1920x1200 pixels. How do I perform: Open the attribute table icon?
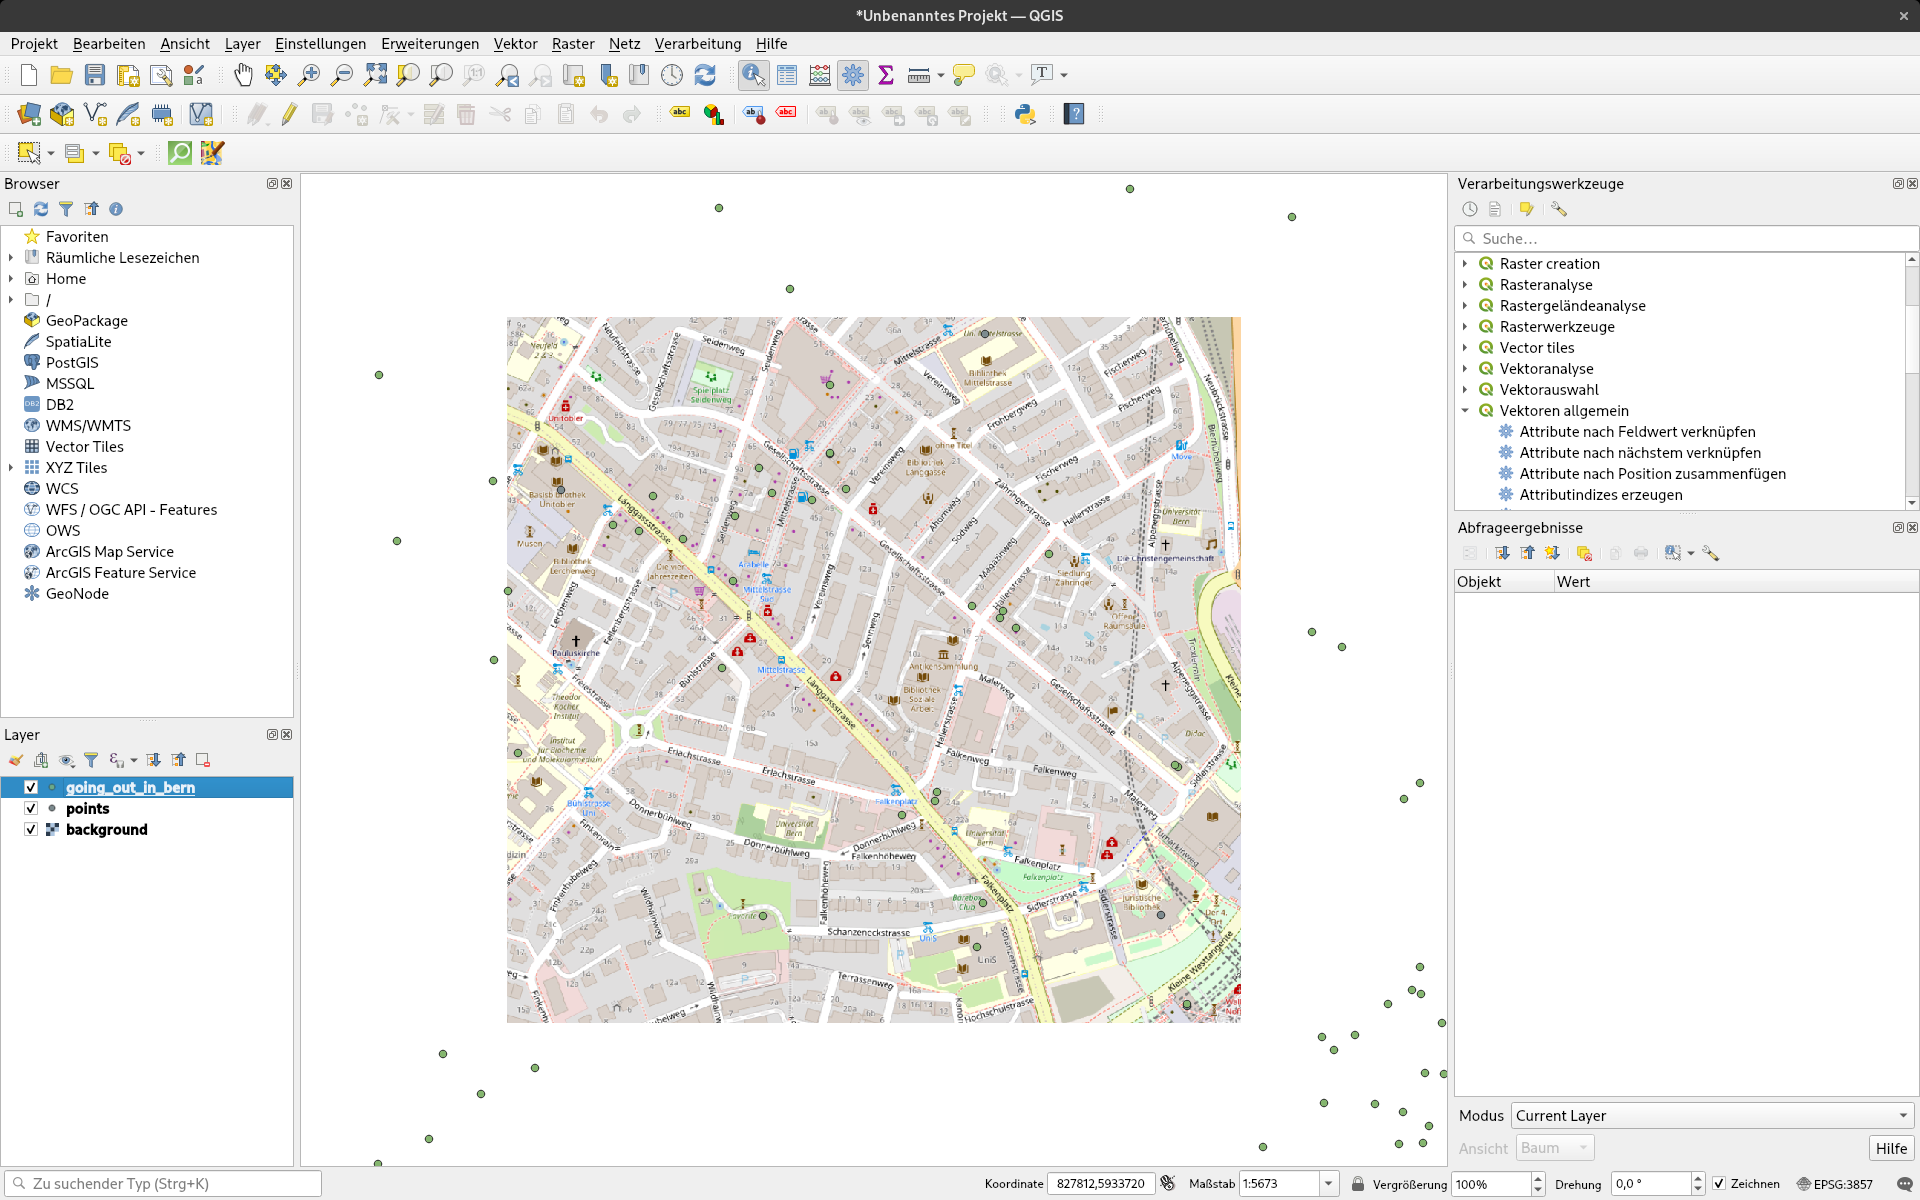click(x=787, y=75)
